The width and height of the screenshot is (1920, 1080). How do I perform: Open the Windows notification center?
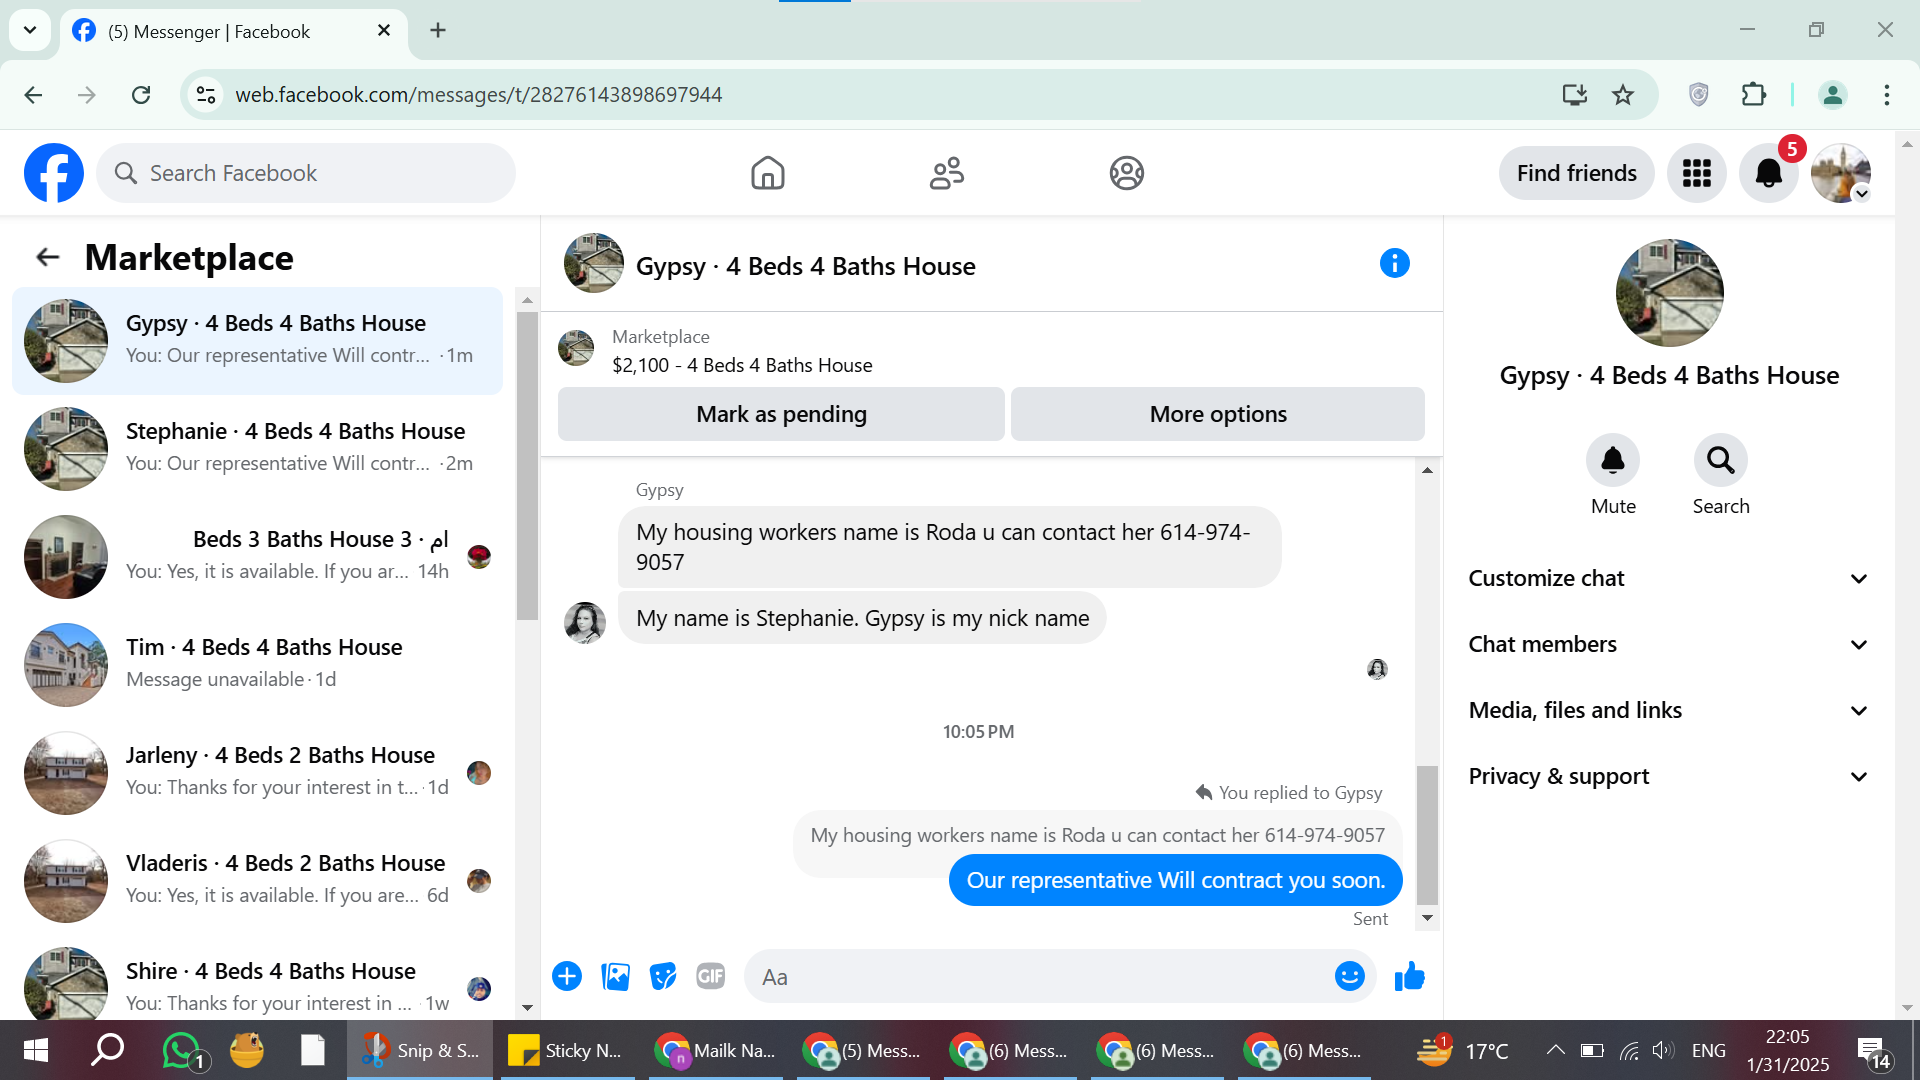(1874, 1050)
